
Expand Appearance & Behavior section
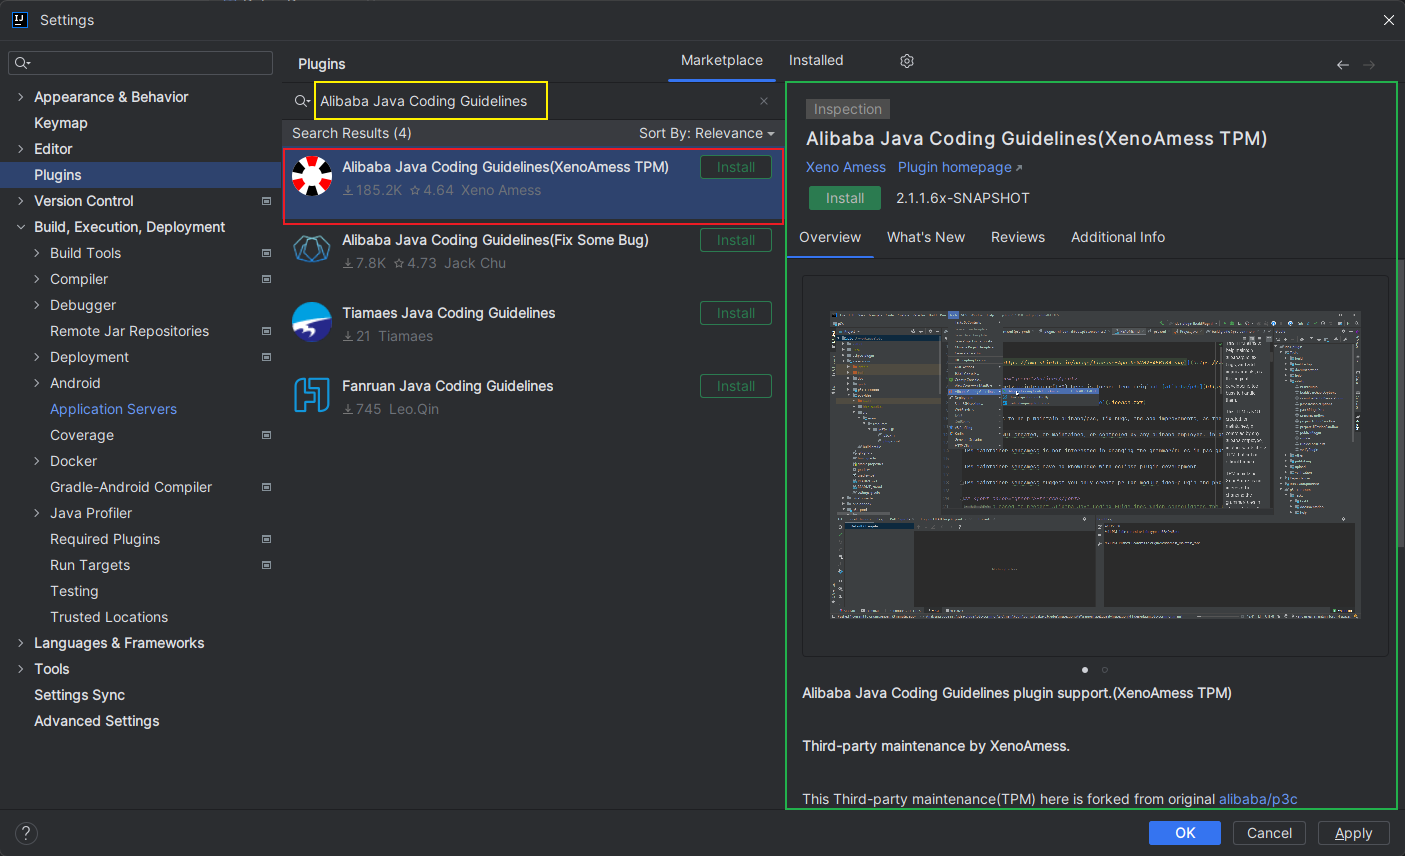pos(21,97)
